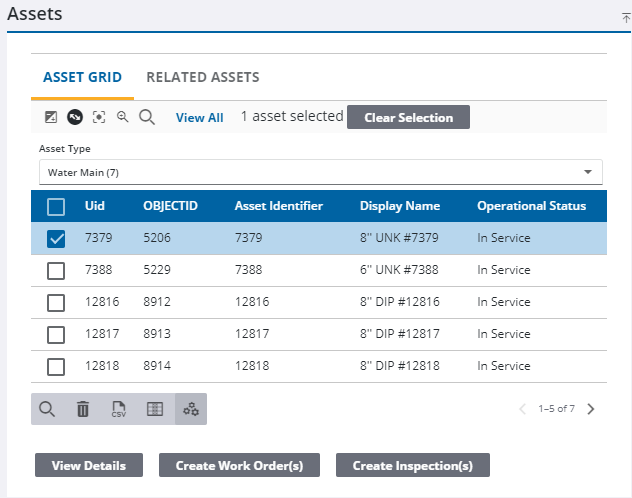
Task: Switch to the Related Assets tab
Action: (x=203, y=77)
